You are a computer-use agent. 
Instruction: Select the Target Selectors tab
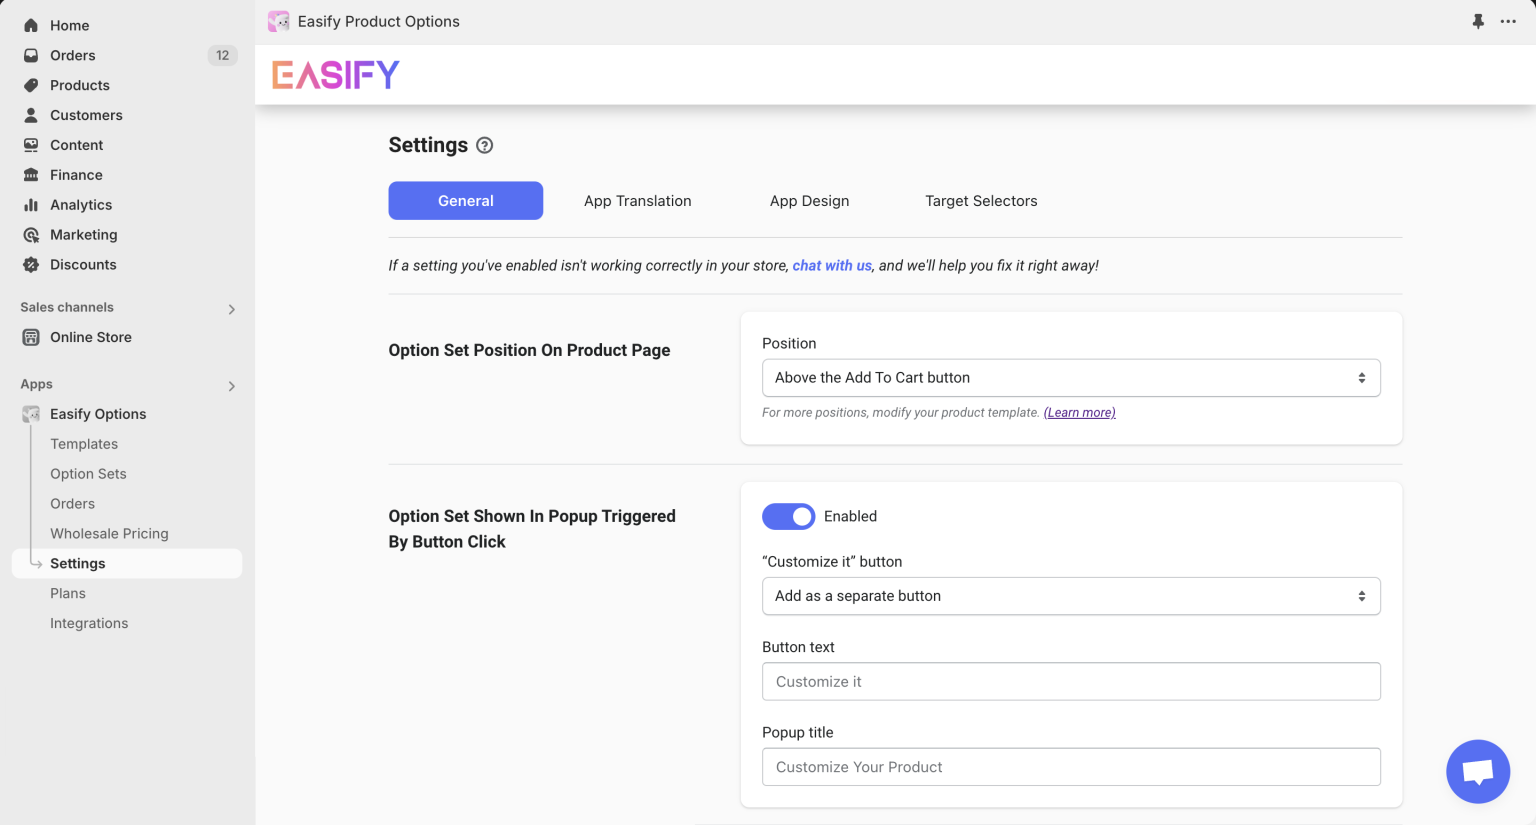click(x=981, y=201)
